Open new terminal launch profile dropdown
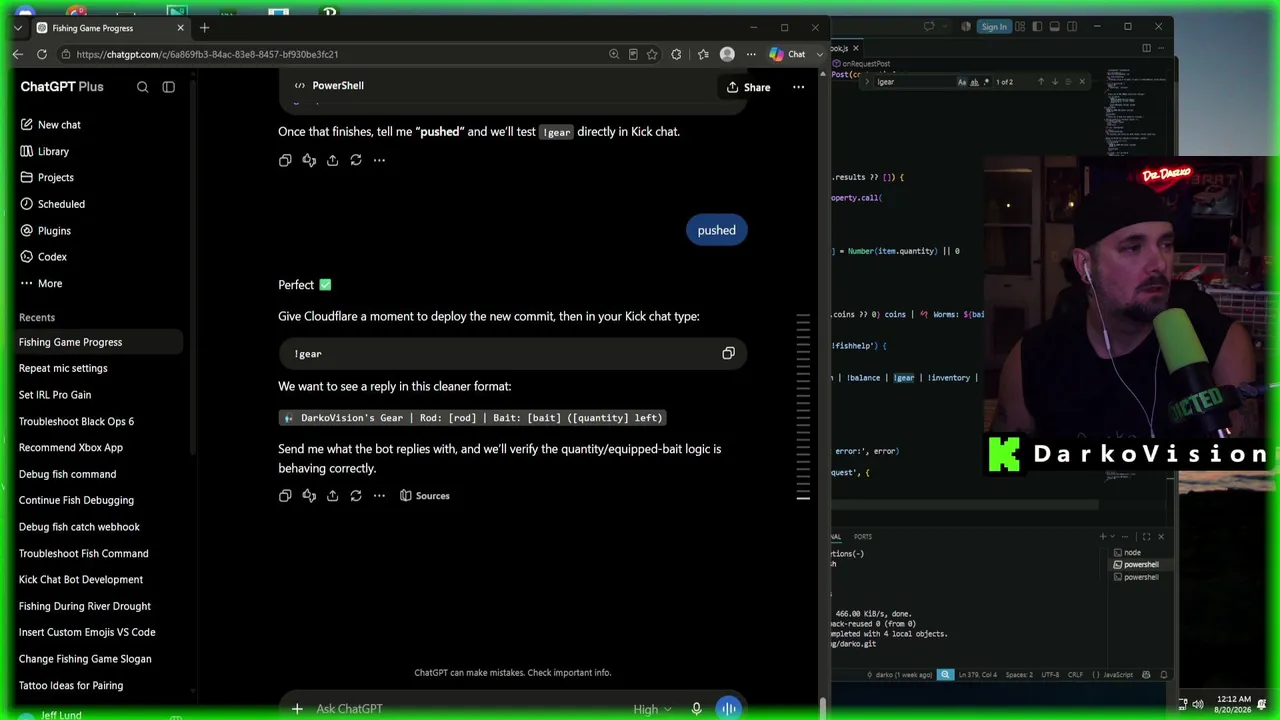Screen dimensions: 1280x720 coord(1115,537)
